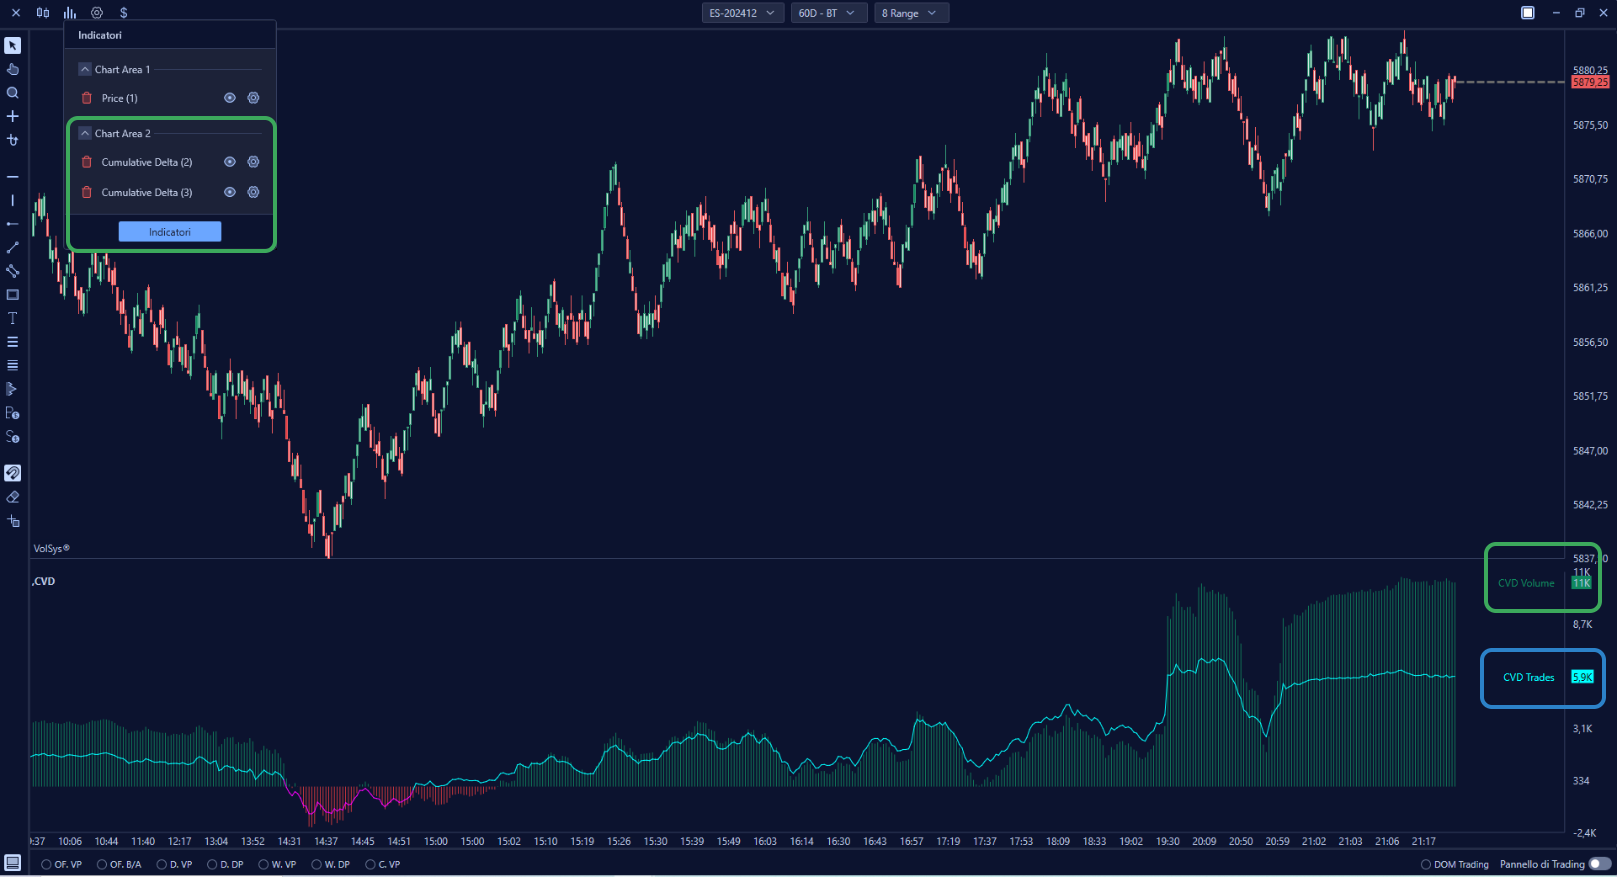The height and width of the screenshot is (877, 1617).
Task: Hide the Cumulative Delta (2) indicator
Action: (x=230, y=162)
